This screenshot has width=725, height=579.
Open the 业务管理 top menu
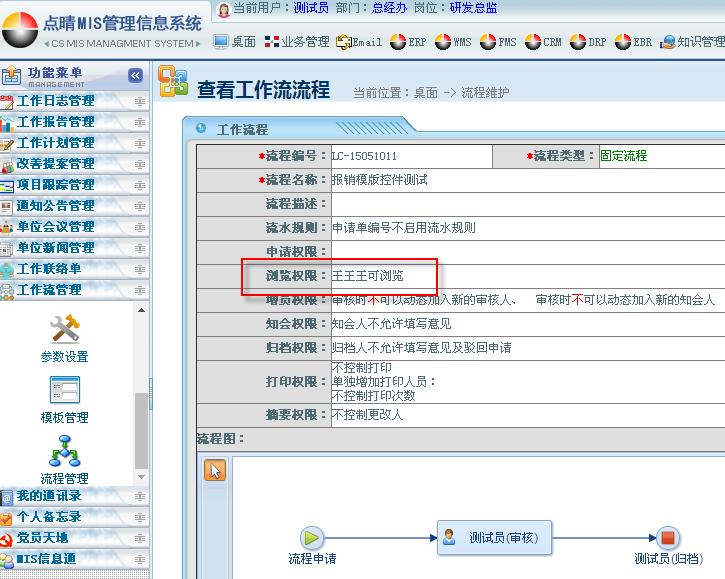pos(297,42)
